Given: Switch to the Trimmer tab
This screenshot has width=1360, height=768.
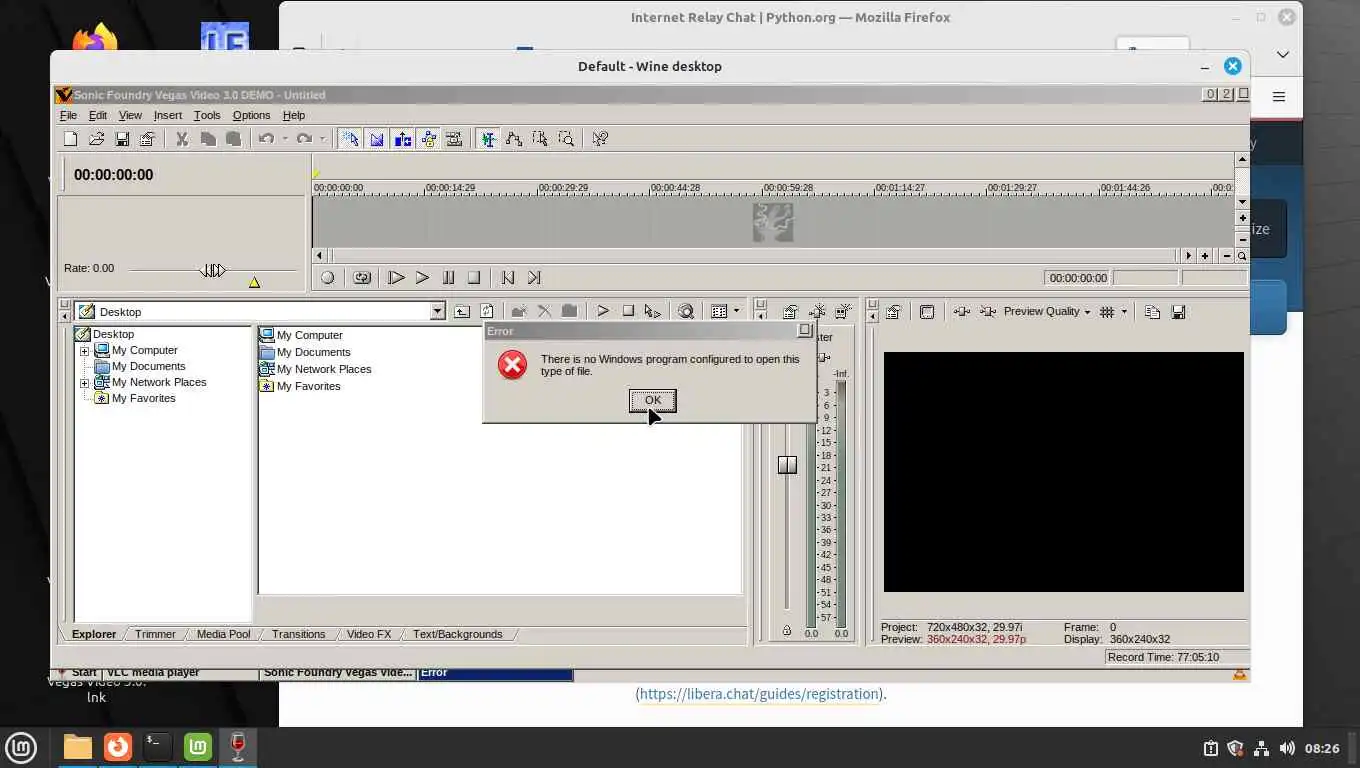Looking at the screenshot, I should click(x=155, y=634).
